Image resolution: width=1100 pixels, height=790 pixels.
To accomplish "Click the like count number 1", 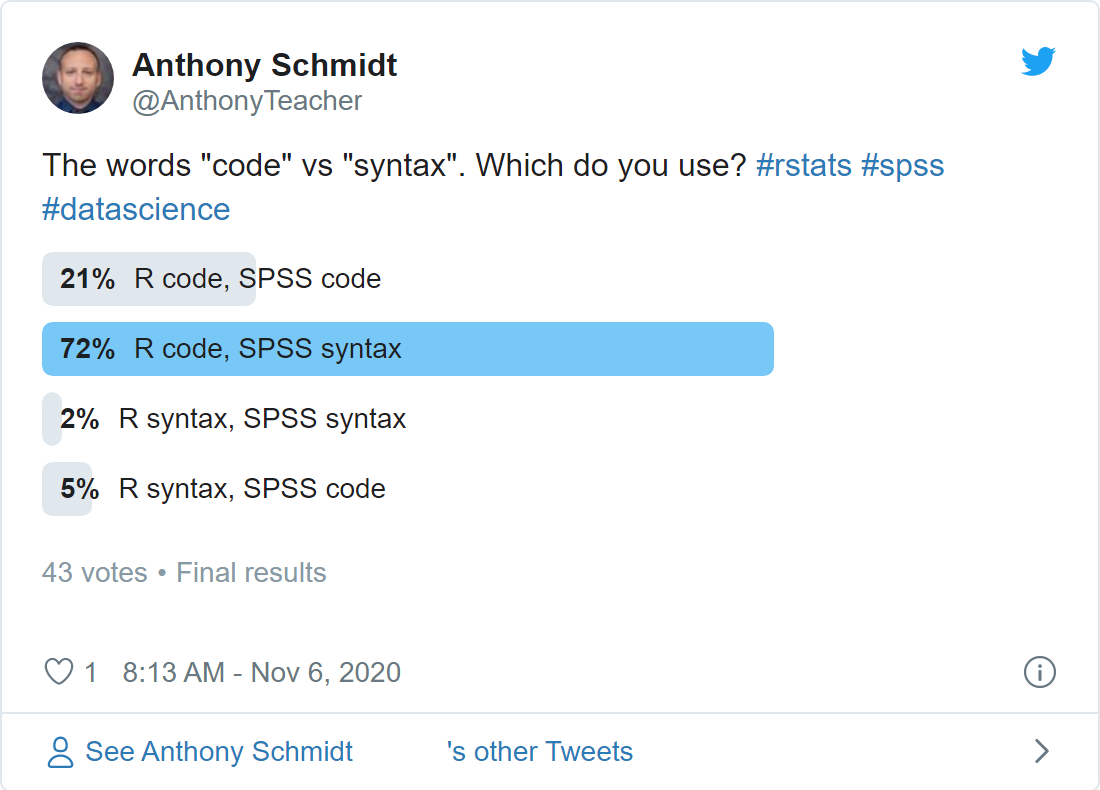I will (90, 672).
